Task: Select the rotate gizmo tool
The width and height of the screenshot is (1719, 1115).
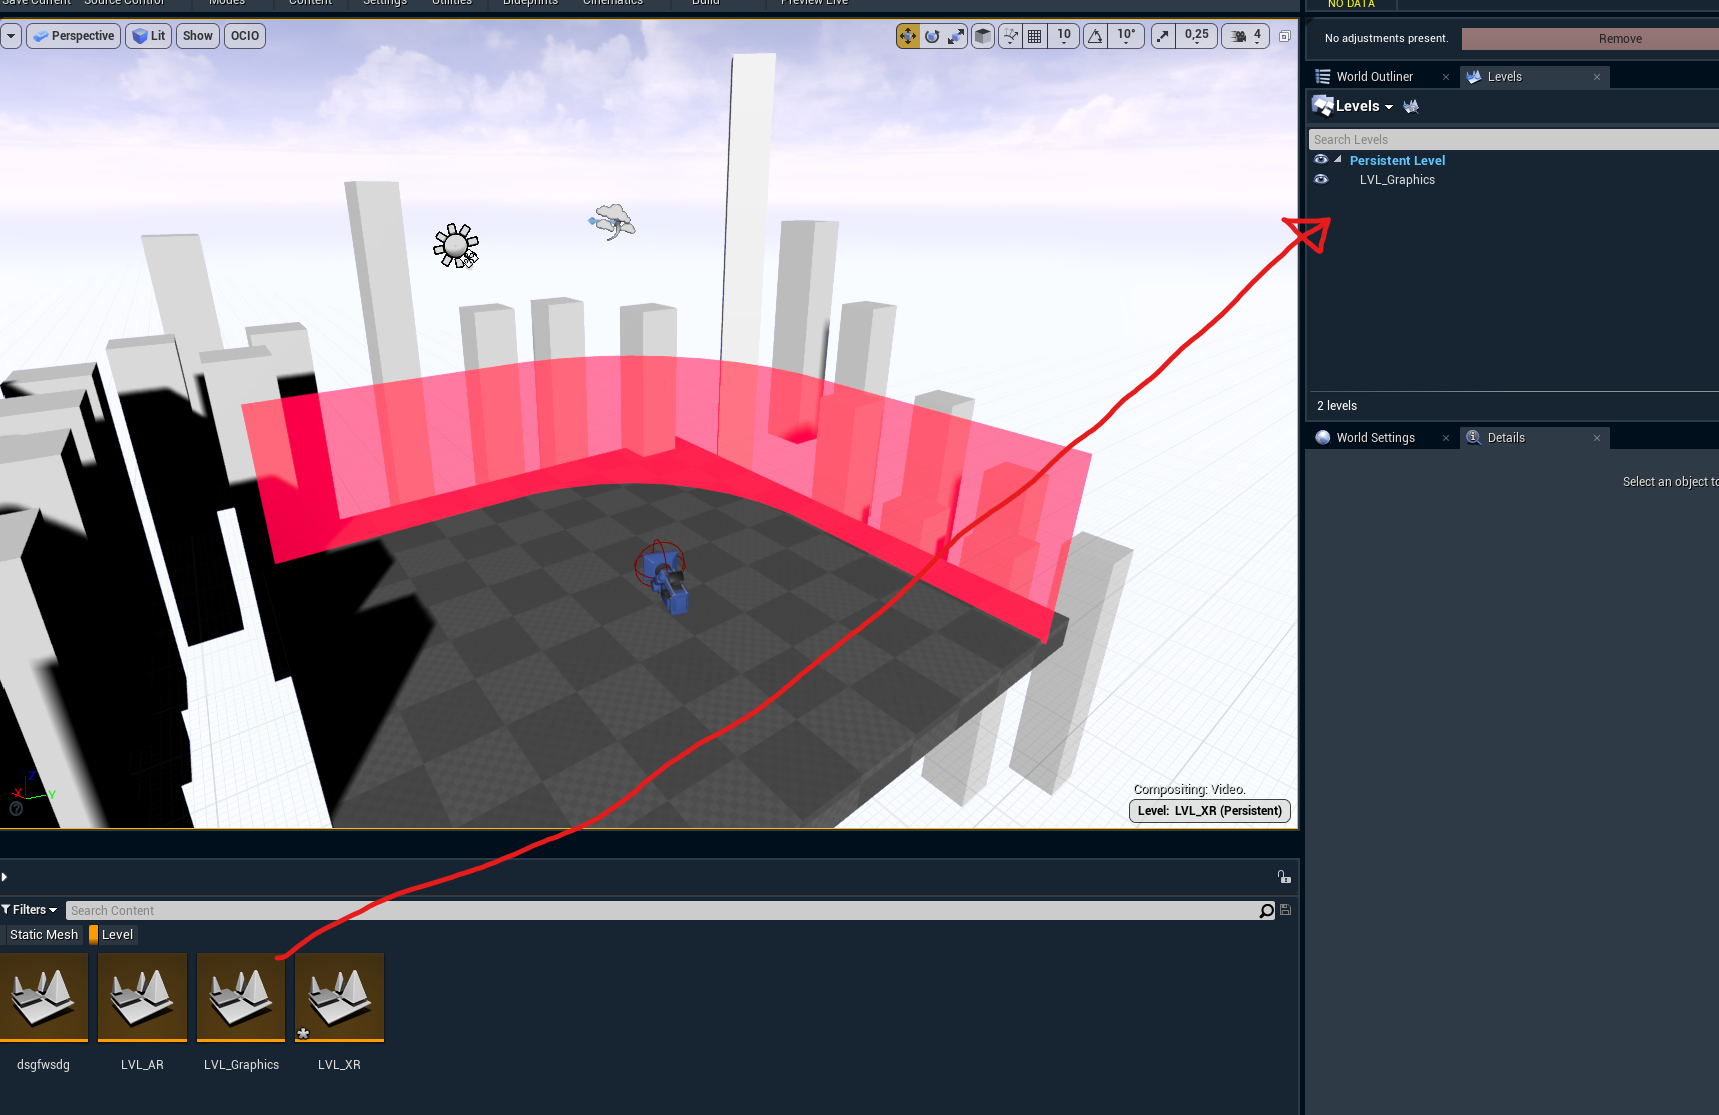Action: pyautogui.click(x=932, y=36)
